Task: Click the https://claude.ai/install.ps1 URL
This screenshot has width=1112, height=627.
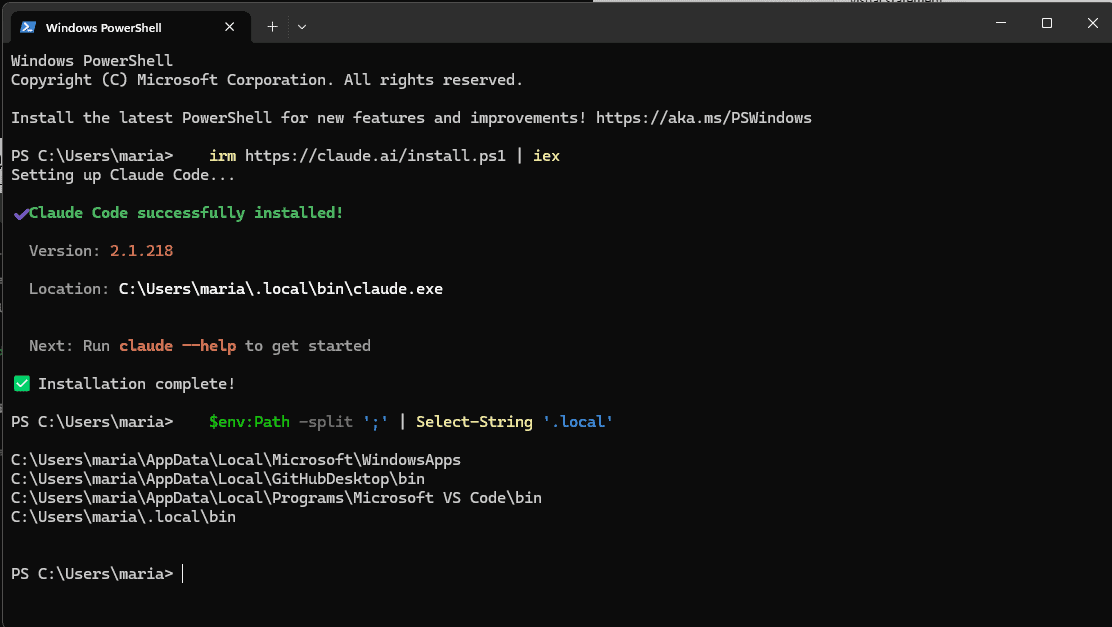Action: click(375, 156)
